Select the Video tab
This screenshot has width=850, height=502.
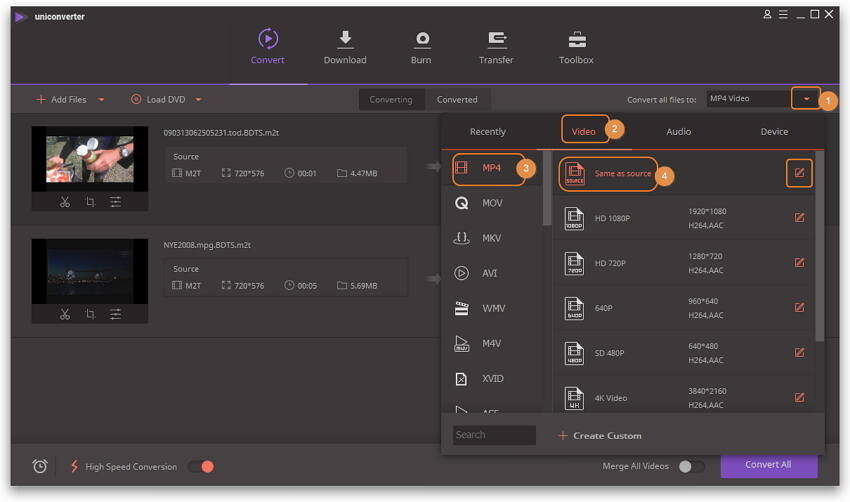pos(584,132)
